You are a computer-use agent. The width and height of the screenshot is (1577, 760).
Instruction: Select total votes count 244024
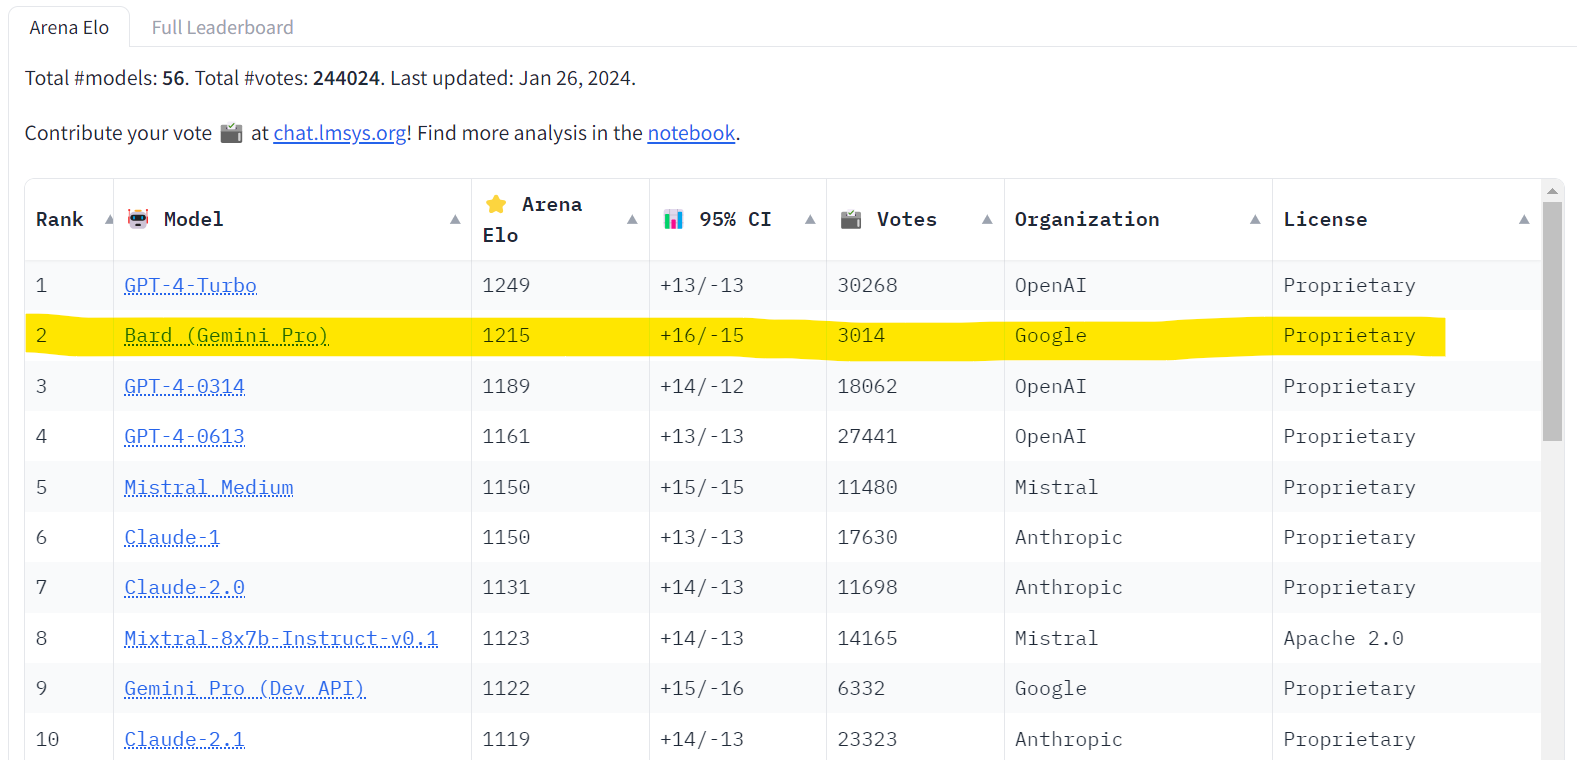(346, 78)
